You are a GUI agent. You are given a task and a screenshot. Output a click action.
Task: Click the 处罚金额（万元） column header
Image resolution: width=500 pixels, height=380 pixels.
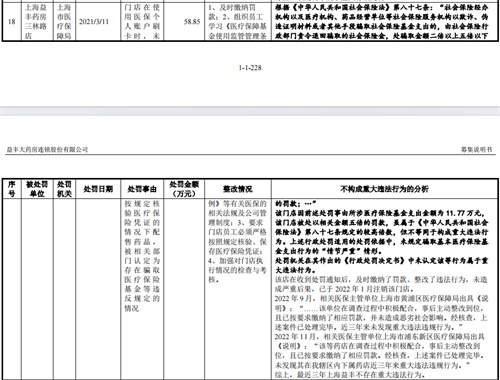coord(184,189)
